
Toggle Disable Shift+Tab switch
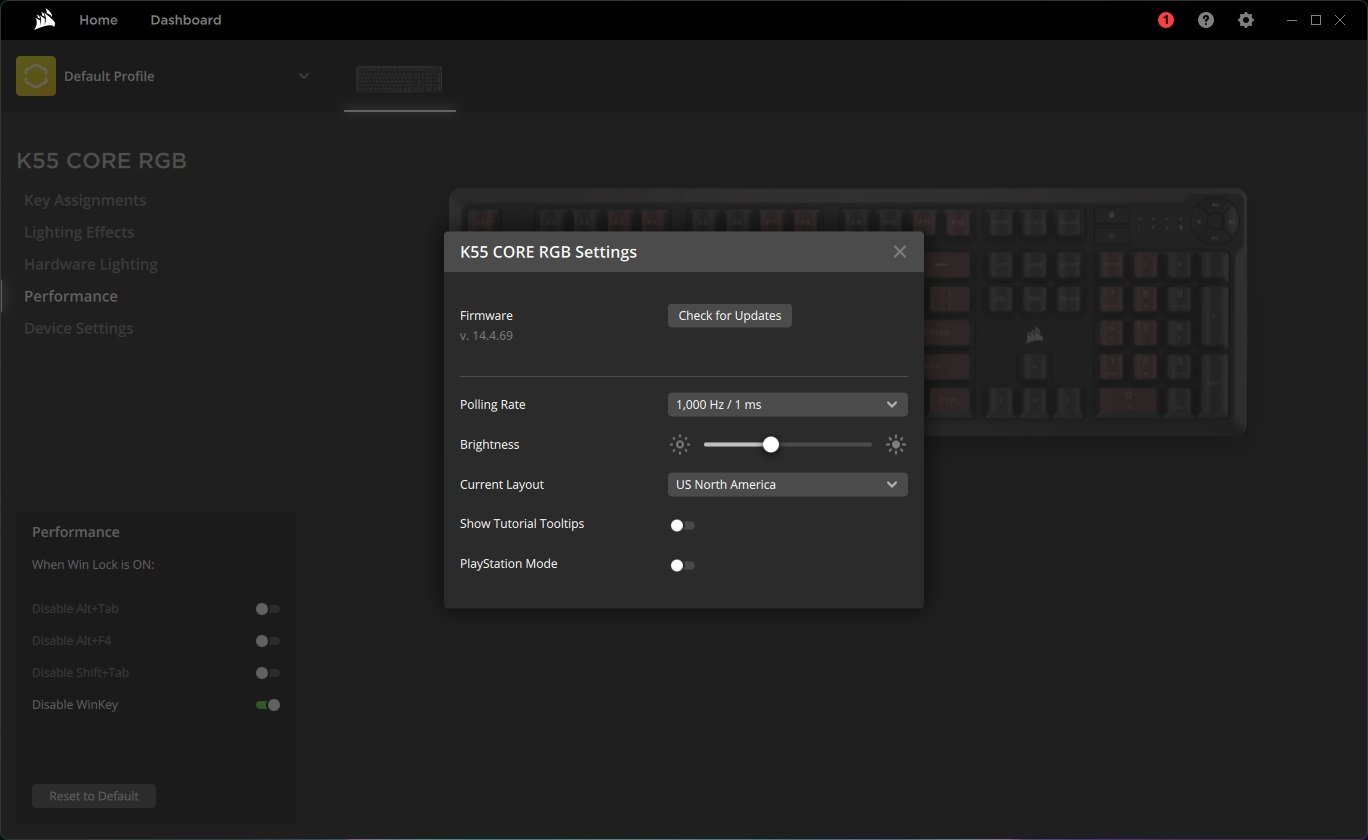tap(268, 673)
